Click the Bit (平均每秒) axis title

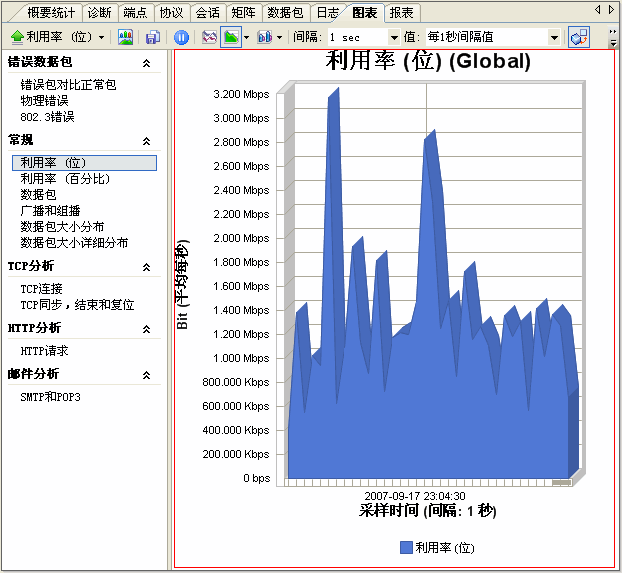coord(182,284)
